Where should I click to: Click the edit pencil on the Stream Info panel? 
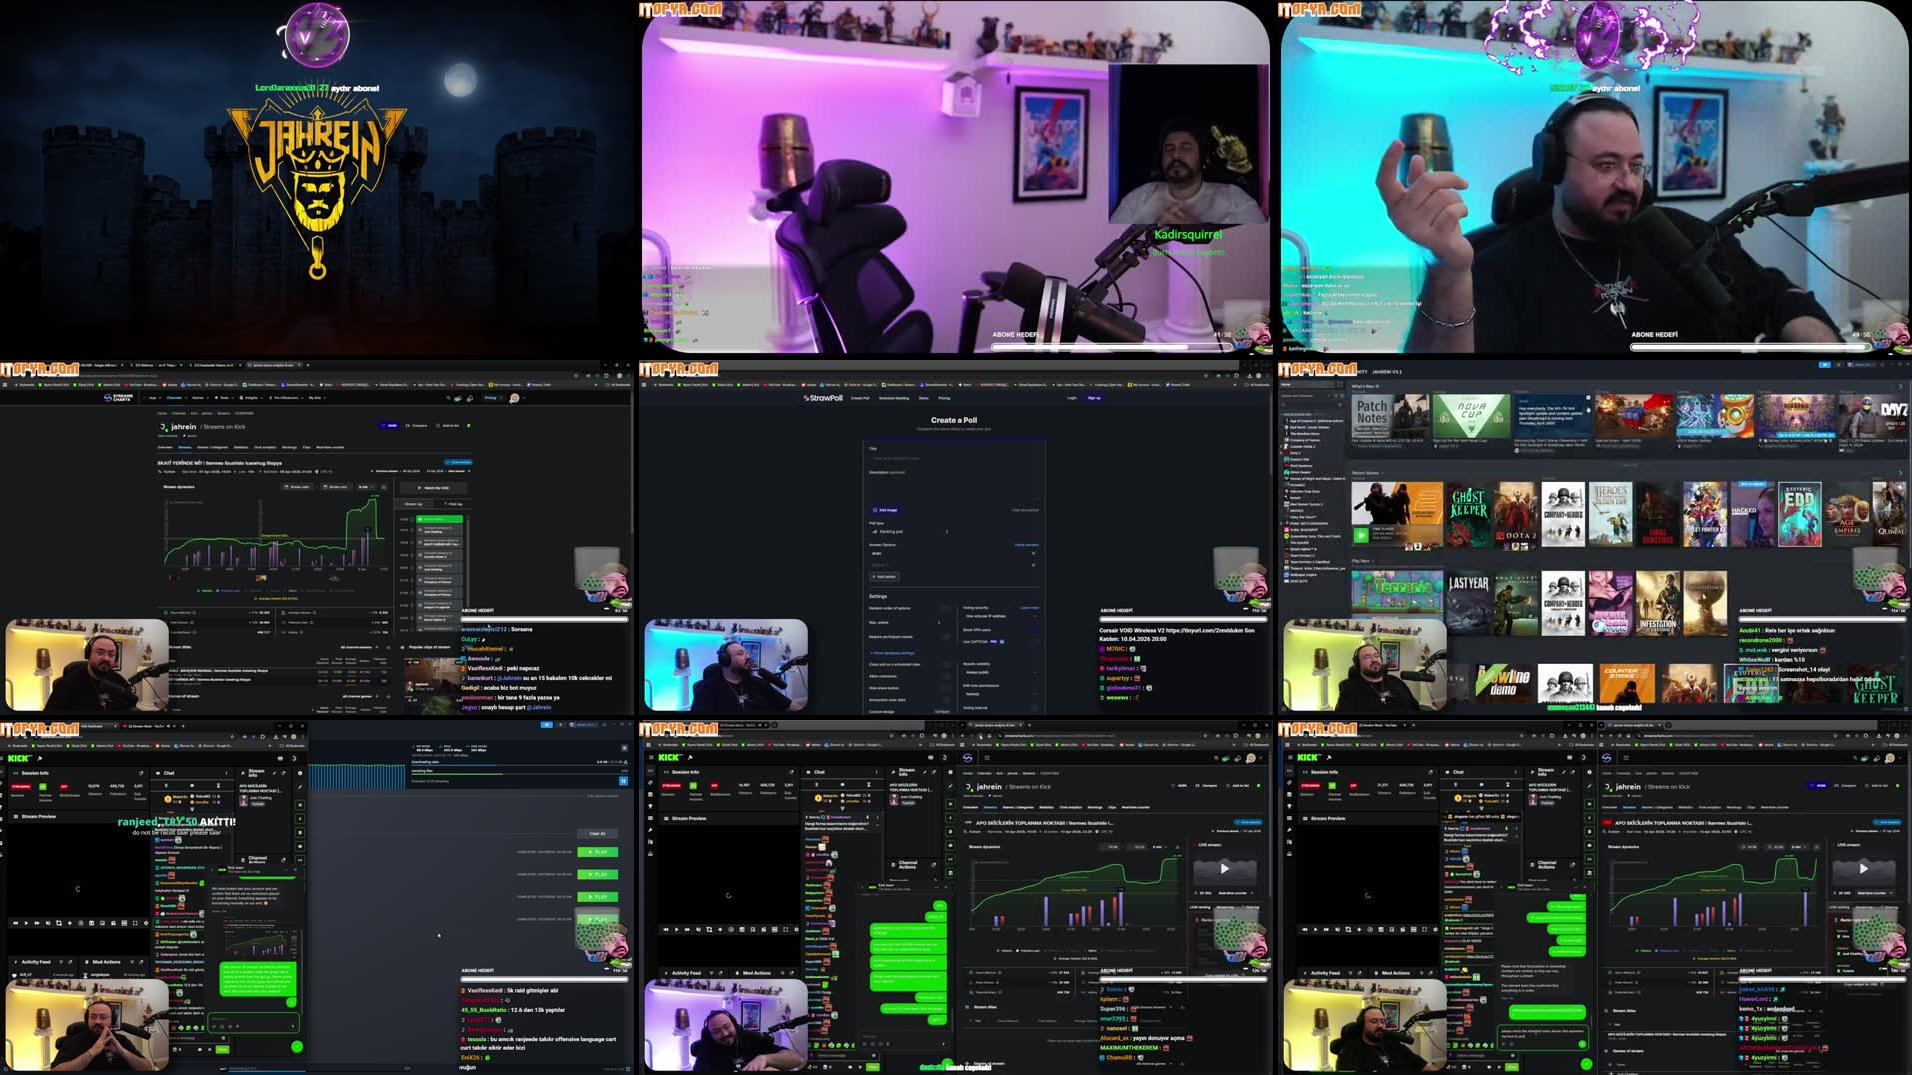click(x=275, y=773)
